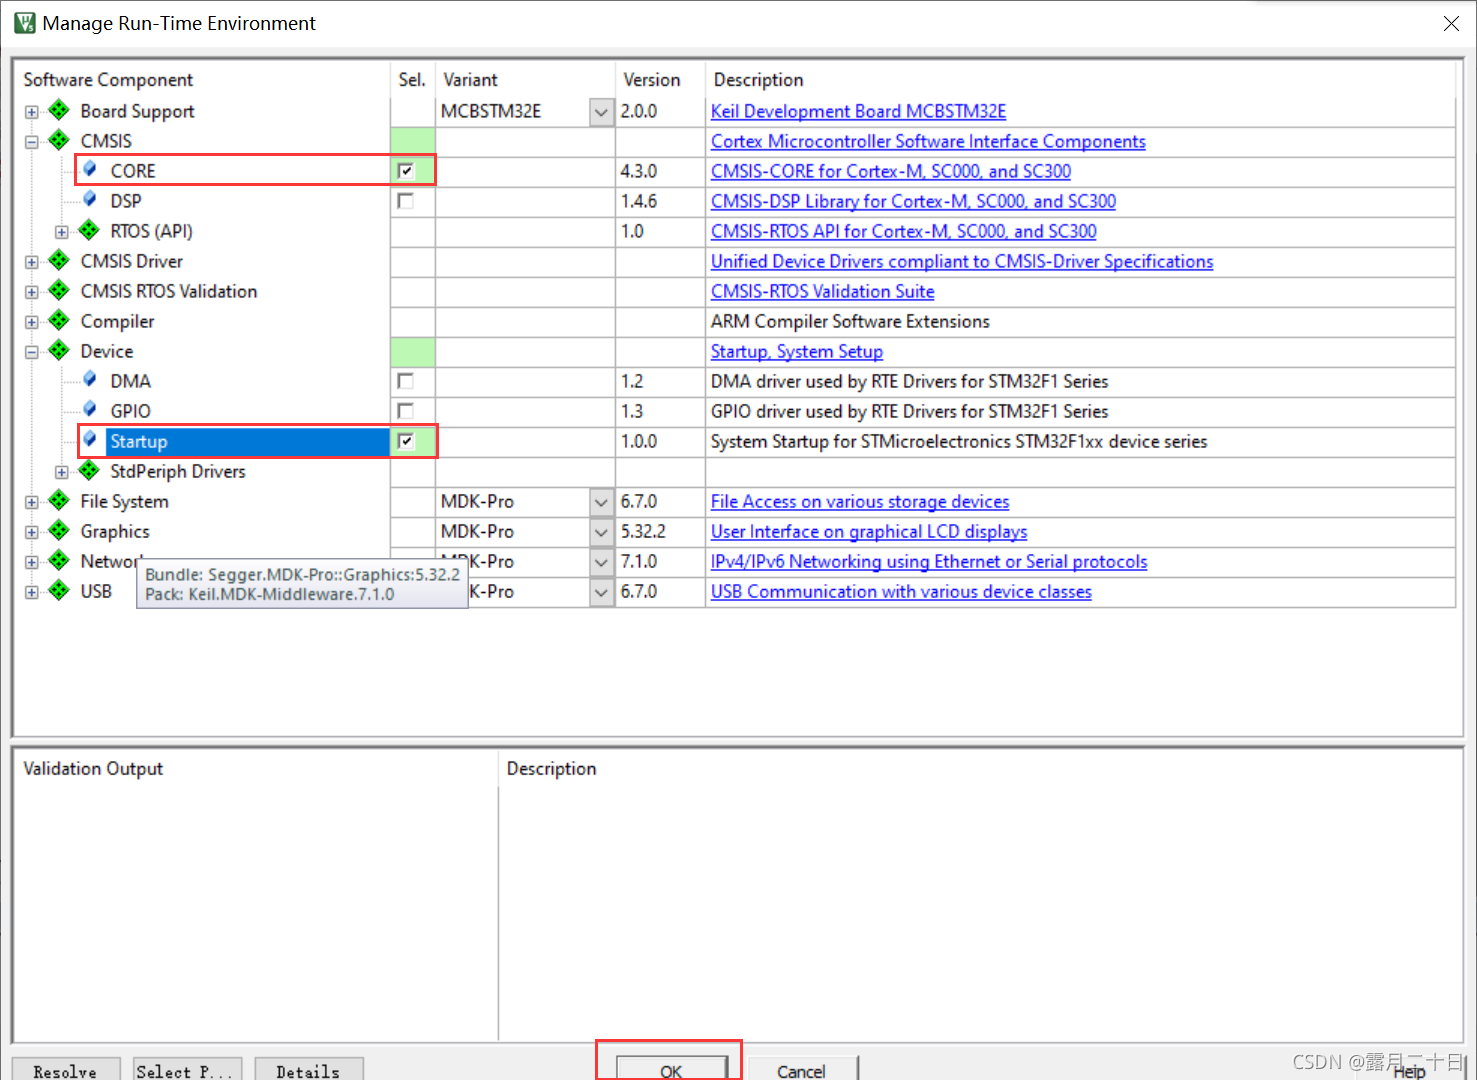Click the Graphics green diamond icon
1477x1080 pixels.
[x=59, y=530]
